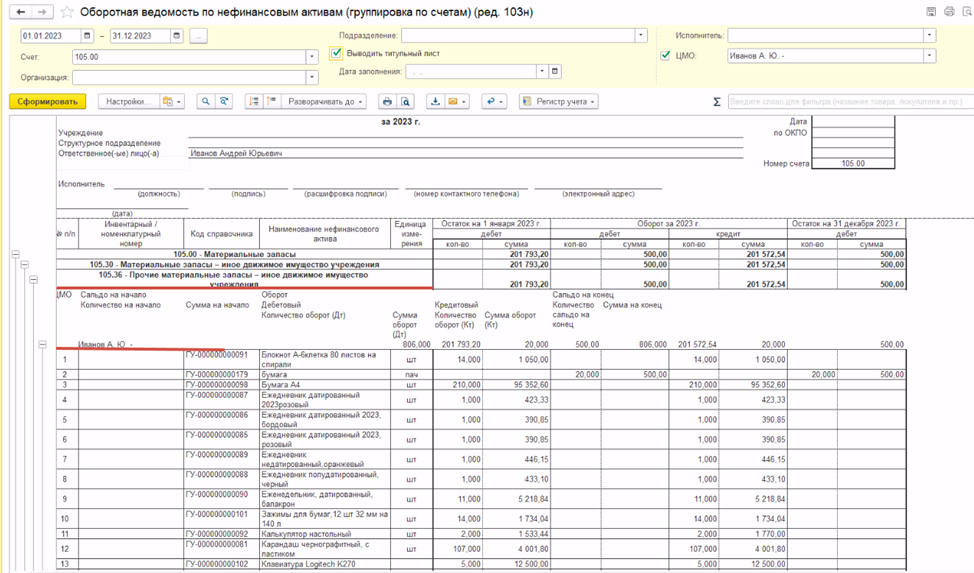Click Номер счета value 105.00

(853, 163)
